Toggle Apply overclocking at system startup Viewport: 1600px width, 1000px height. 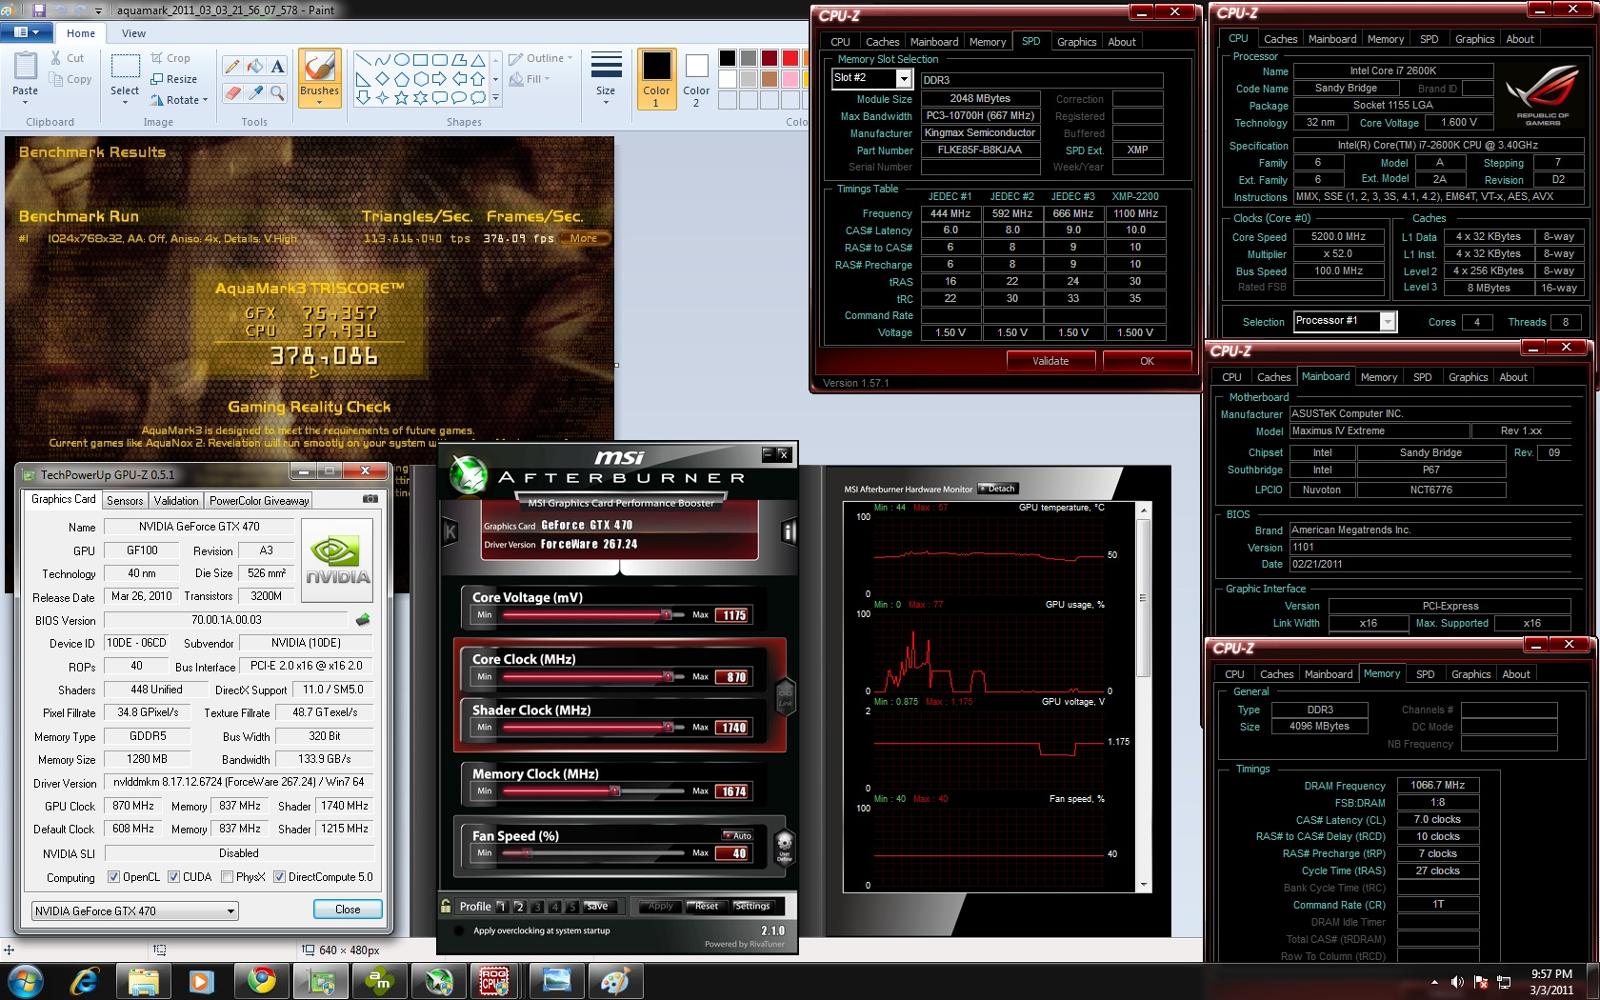click(458, 931)
